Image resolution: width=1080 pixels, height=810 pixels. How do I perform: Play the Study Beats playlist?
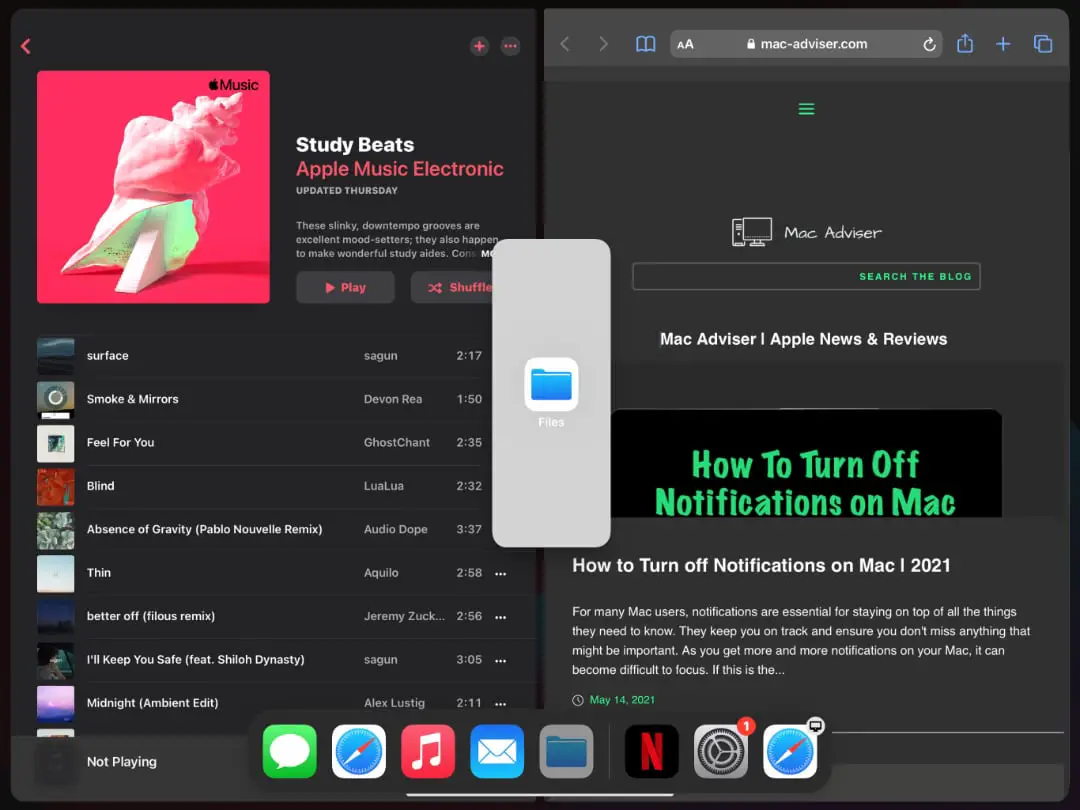[x=345, y=287]
